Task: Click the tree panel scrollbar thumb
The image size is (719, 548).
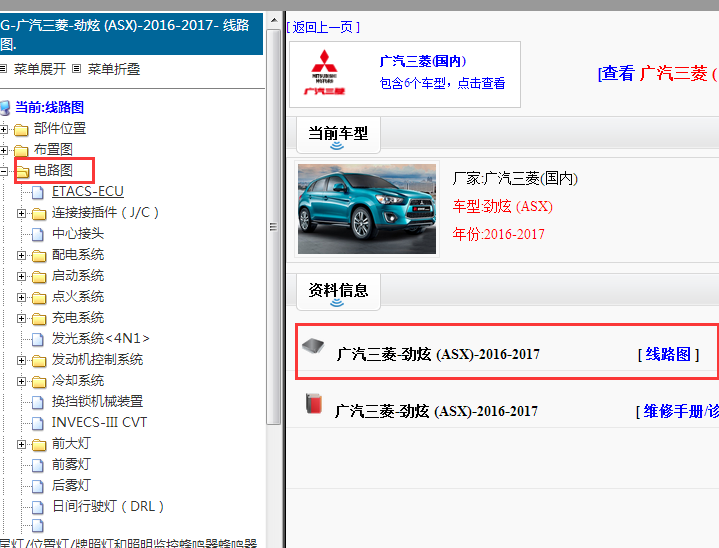Action: tap(273, 227)
